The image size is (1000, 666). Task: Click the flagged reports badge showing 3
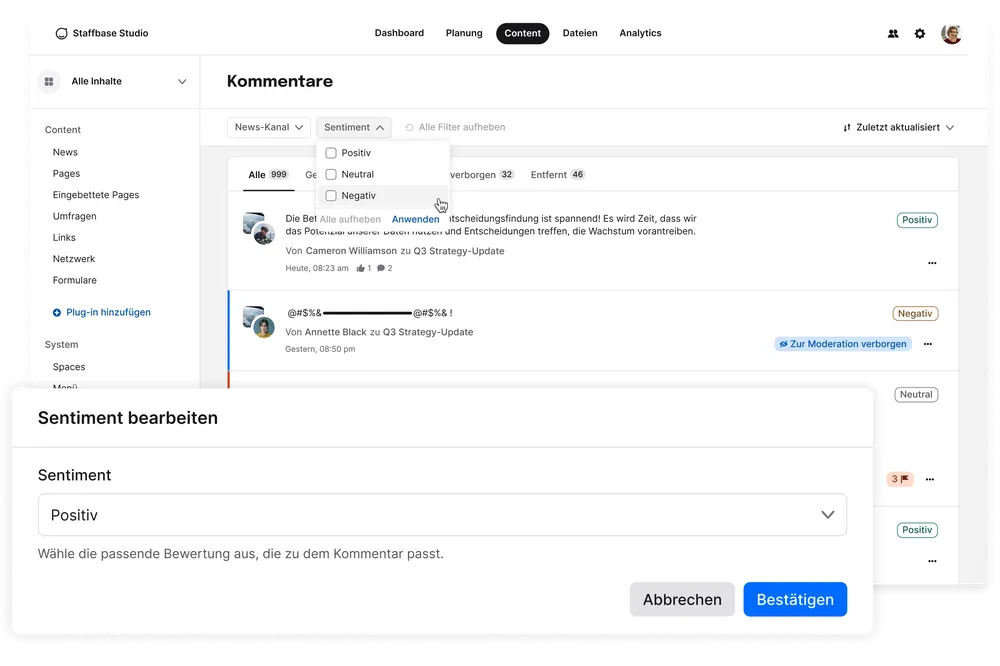tap(900, 479)
